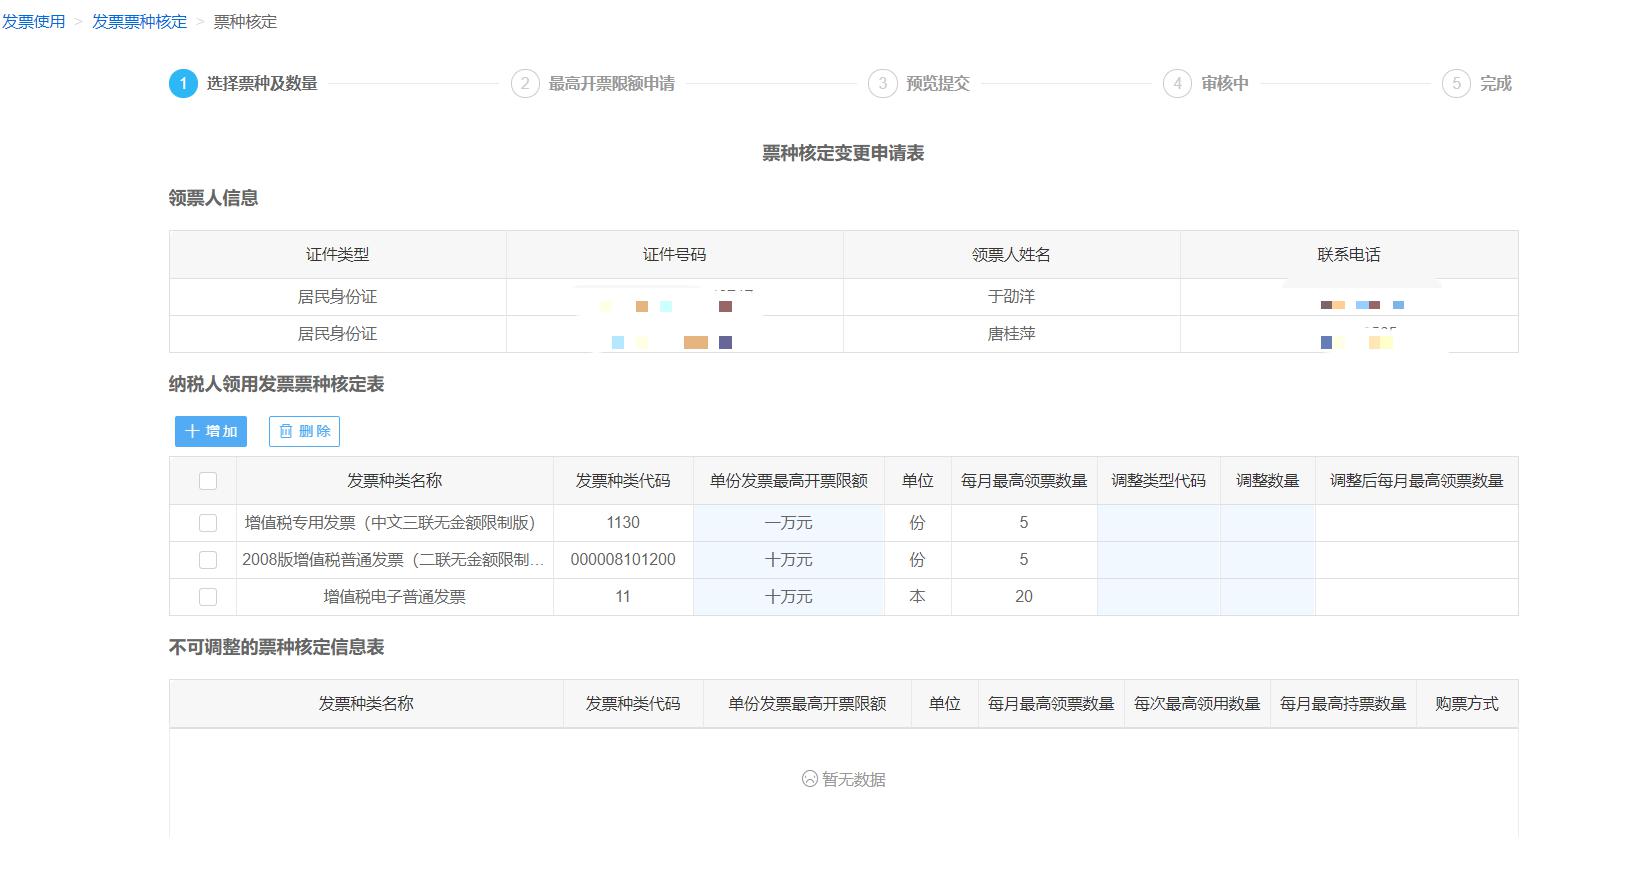Click the 于劭洋 name cell

coord(1011,297)
